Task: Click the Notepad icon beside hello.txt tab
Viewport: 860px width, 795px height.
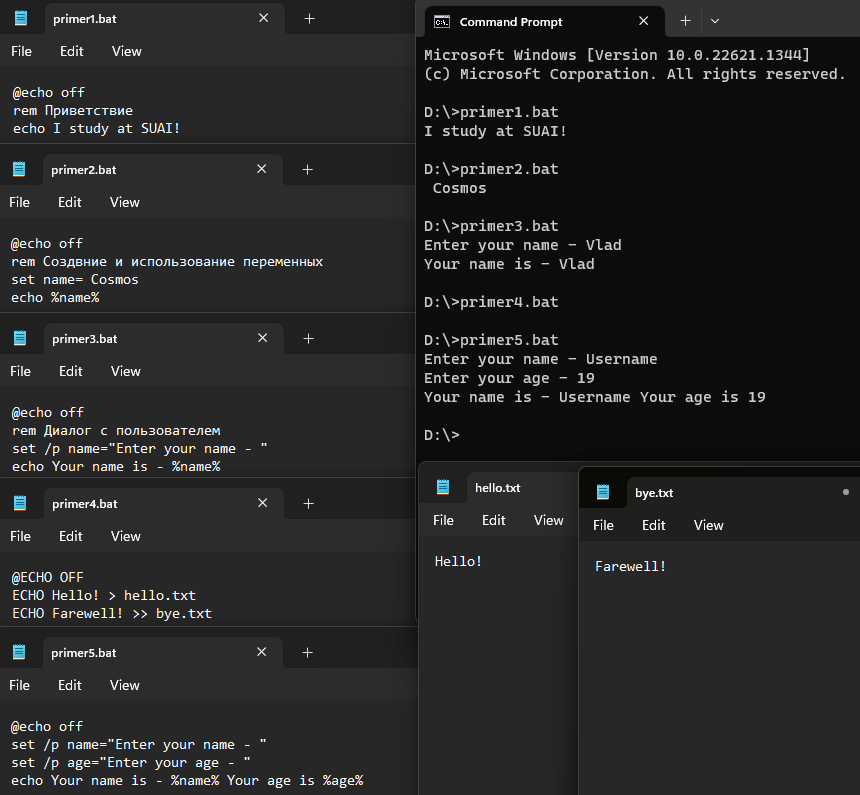Action: point(443,487)
